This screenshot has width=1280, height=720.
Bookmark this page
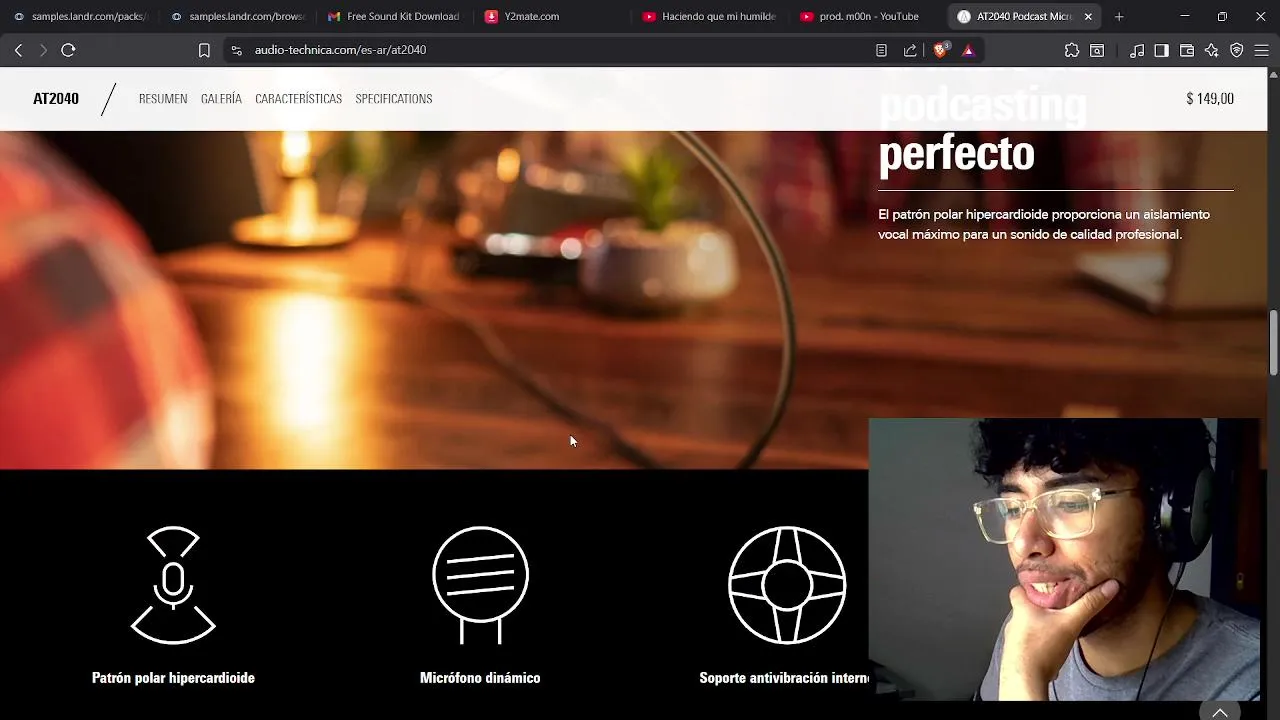click(204, 50)
